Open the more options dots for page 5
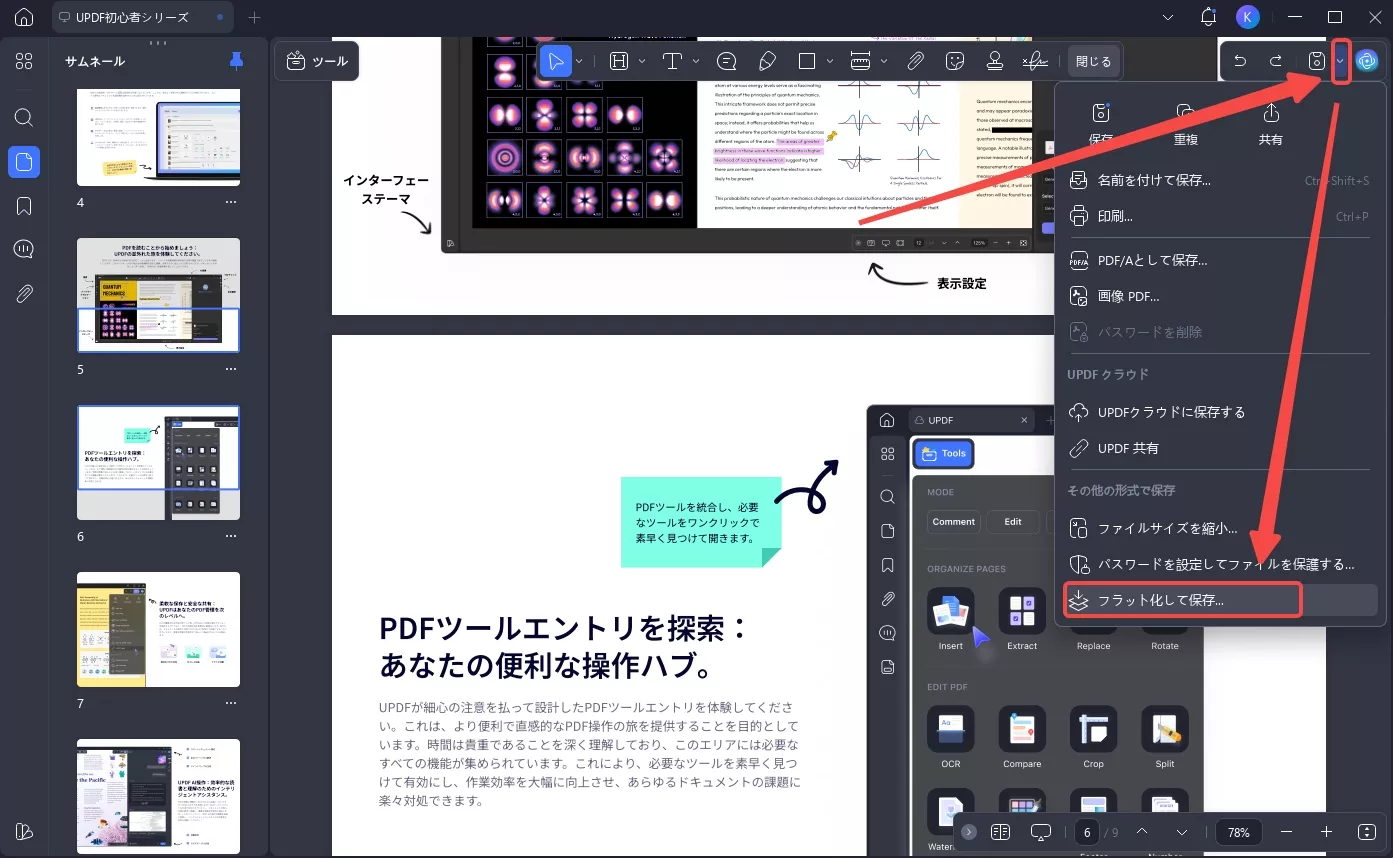 tap(231, 369)
